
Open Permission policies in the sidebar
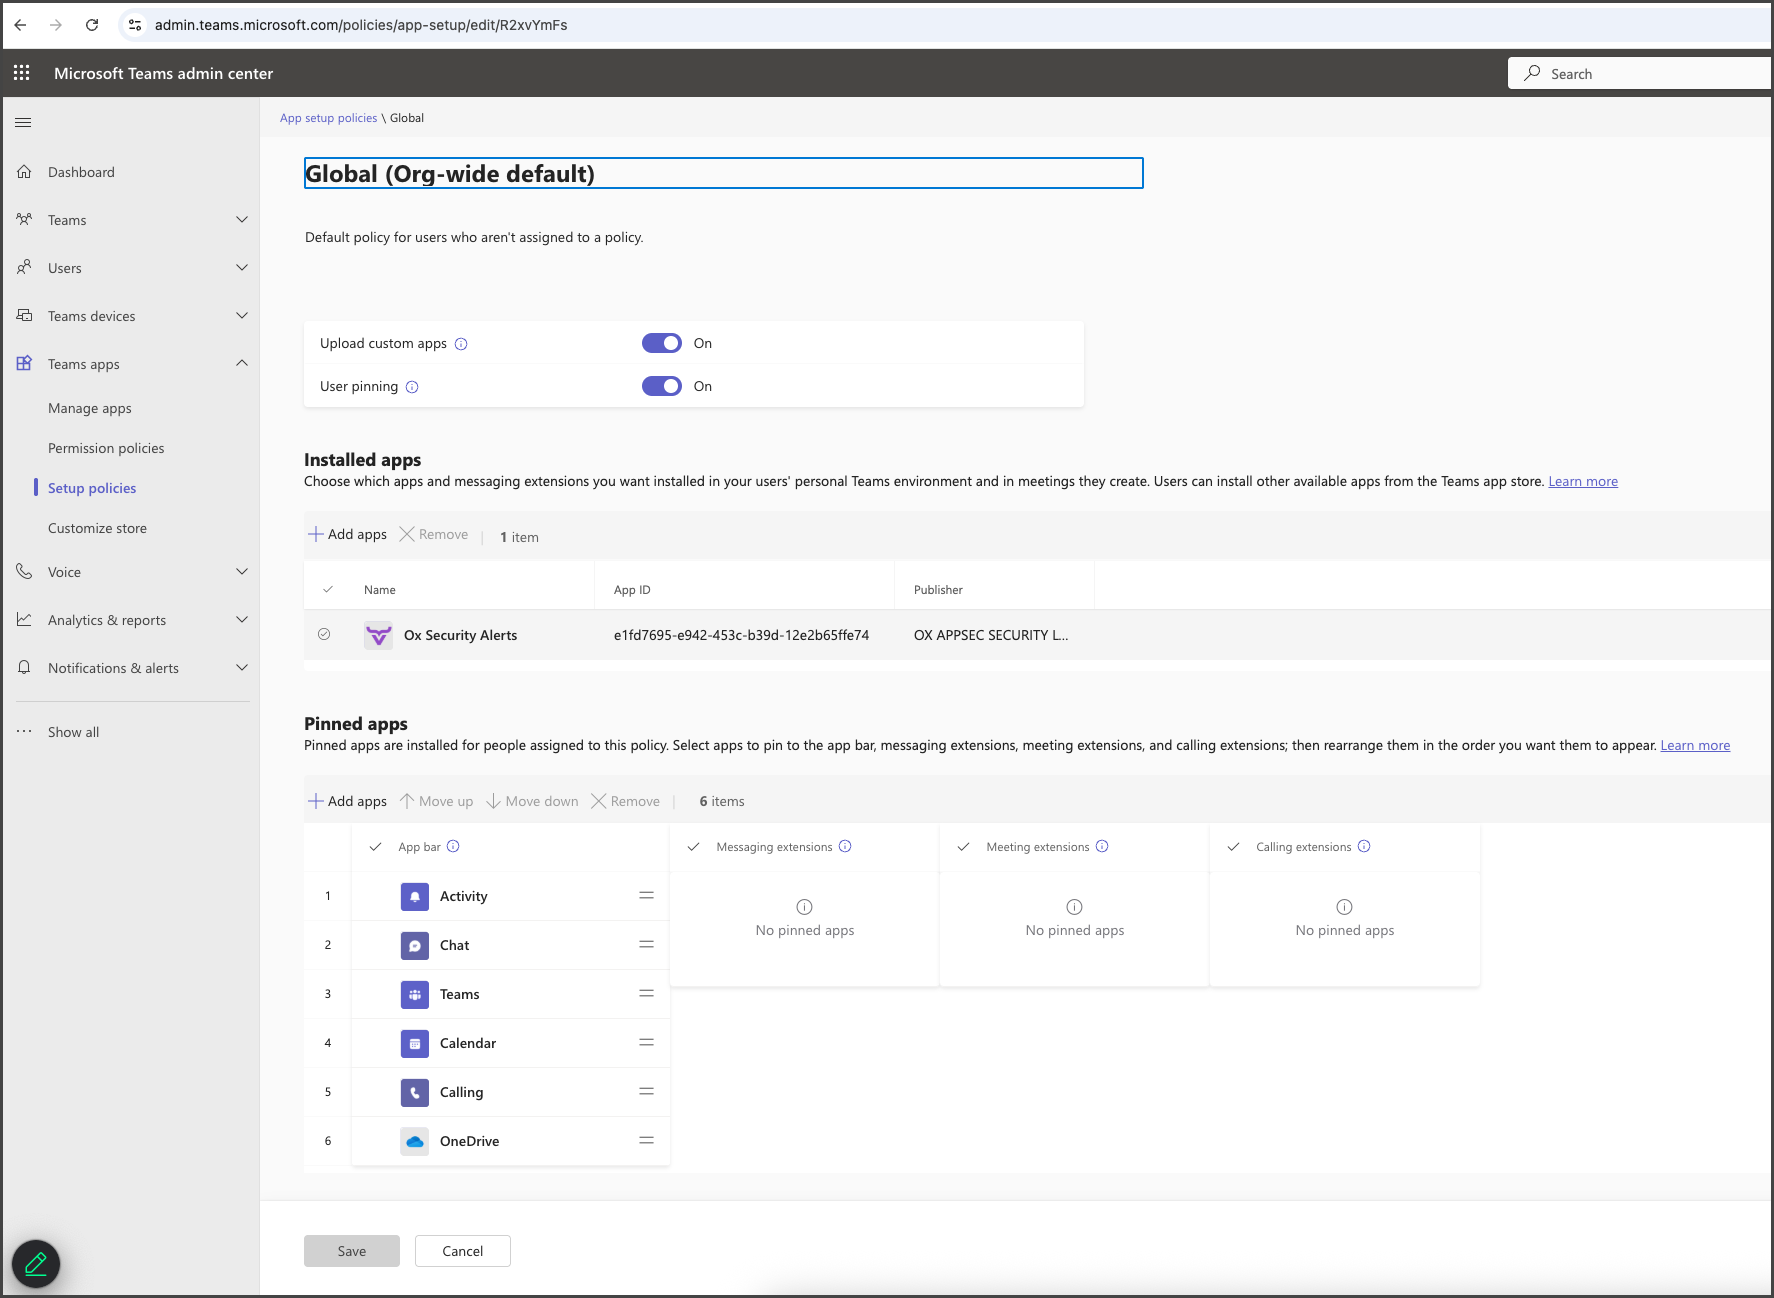coord(106,448)
